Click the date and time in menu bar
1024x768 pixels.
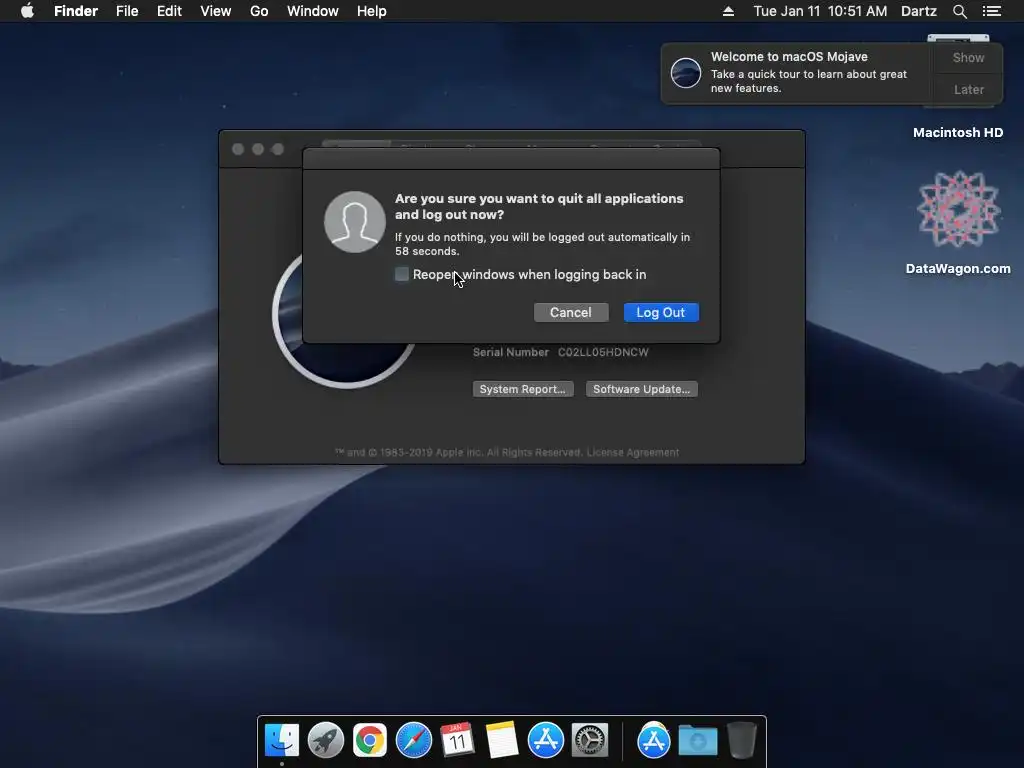[820, 11]
